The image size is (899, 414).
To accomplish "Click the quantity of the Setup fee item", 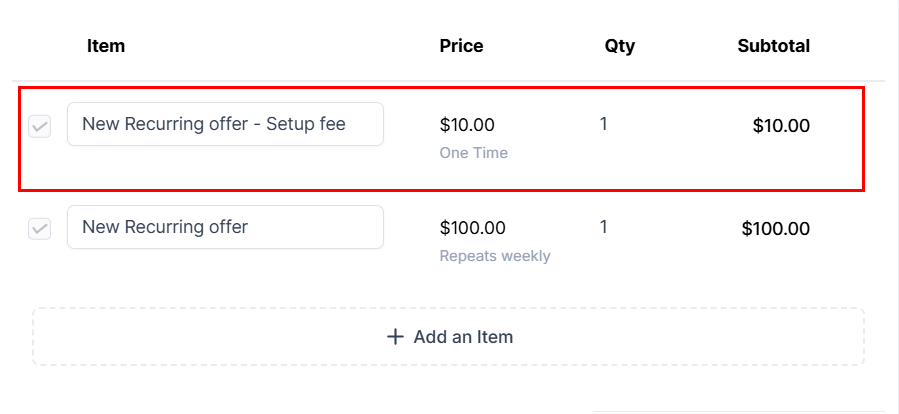I will click(603, 124).
